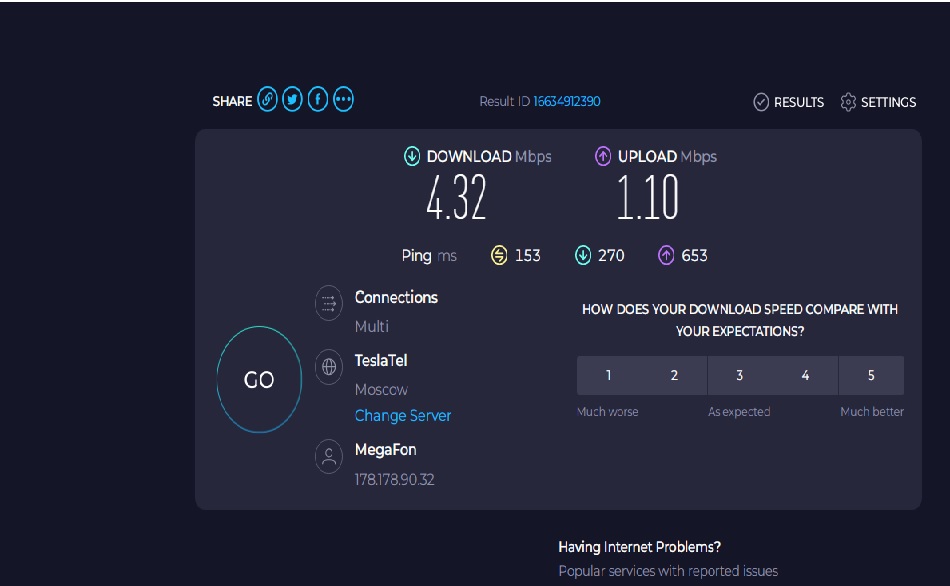950x586 pixels.
Task: Click the idle ping latency icon
Action: [x=499, y=256]
